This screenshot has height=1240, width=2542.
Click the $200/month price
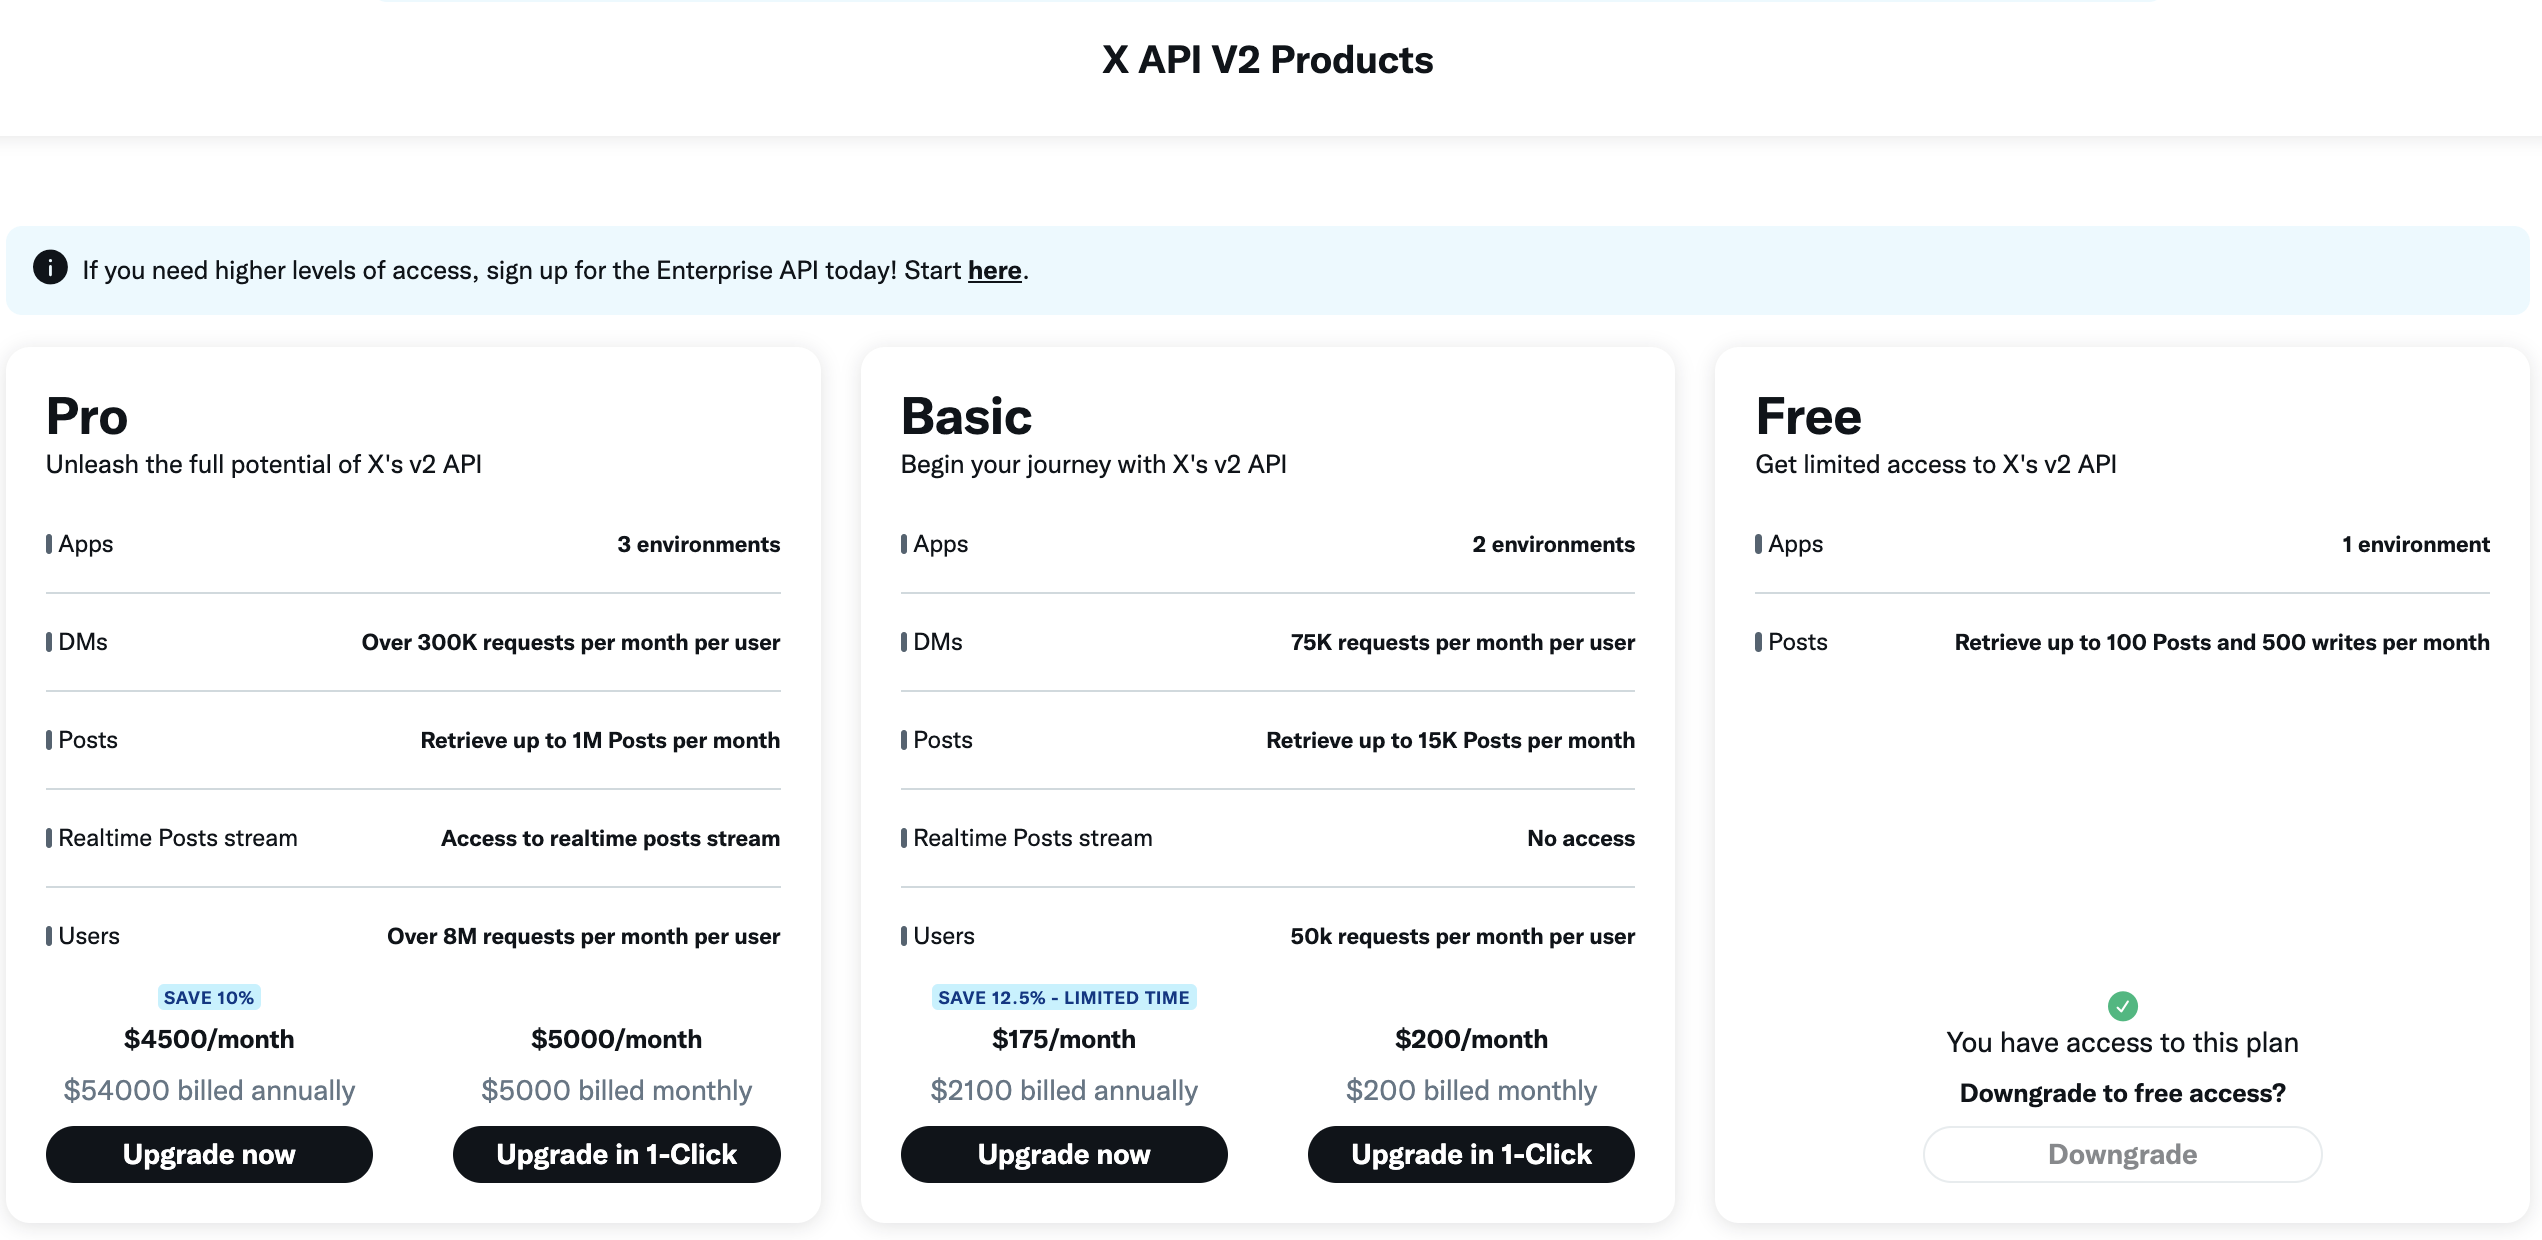[x=1471, y=1039]
